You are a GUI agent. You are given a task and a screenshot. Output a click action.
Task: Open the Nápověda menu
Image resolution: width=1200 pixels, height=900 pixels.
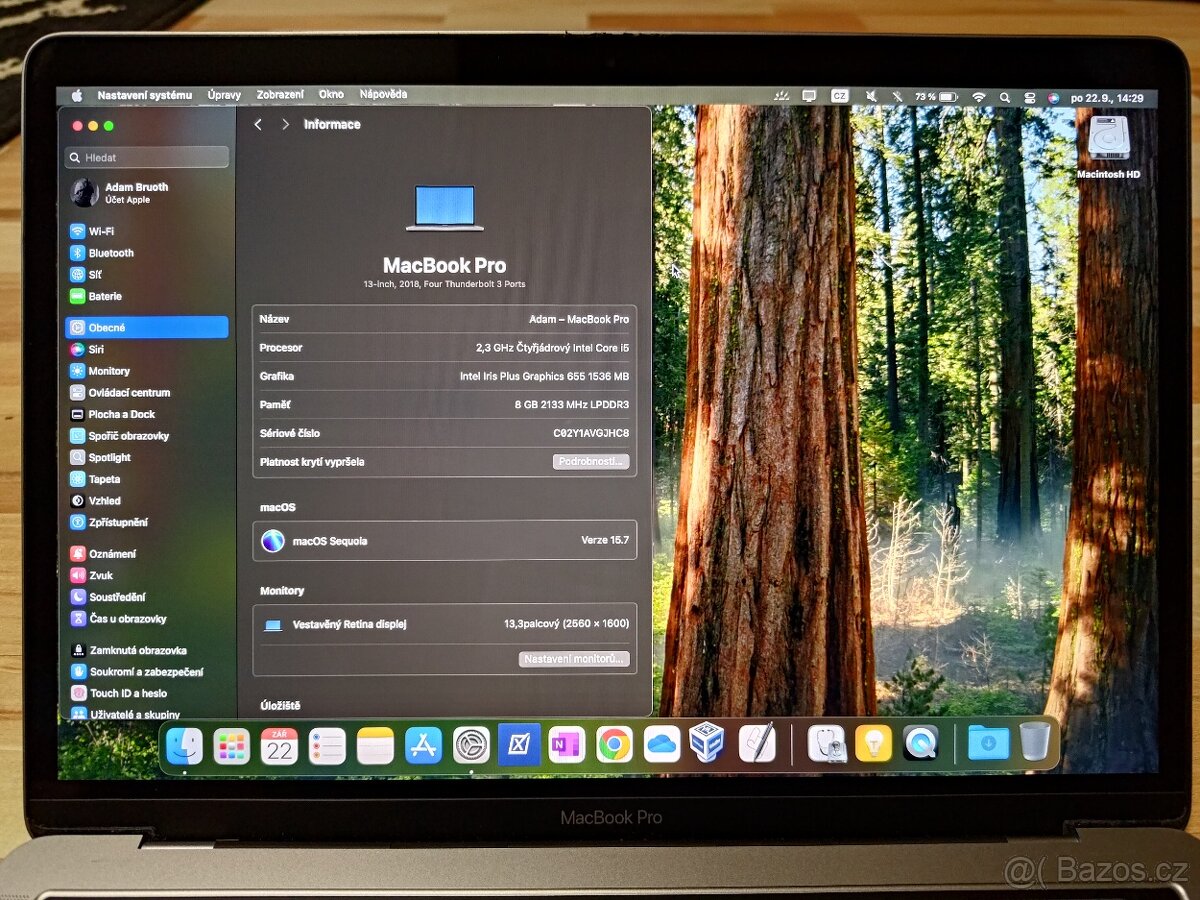[x=385, y=94]
